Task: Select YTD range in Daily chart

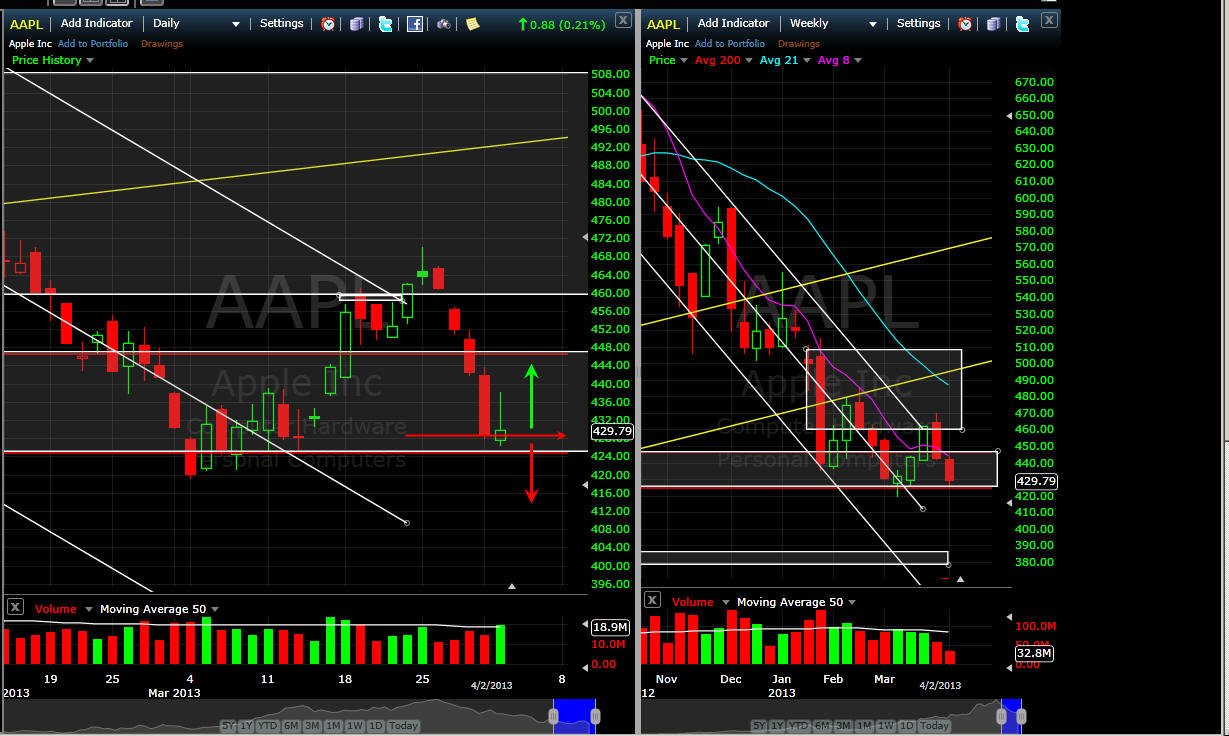Action: 267,725
